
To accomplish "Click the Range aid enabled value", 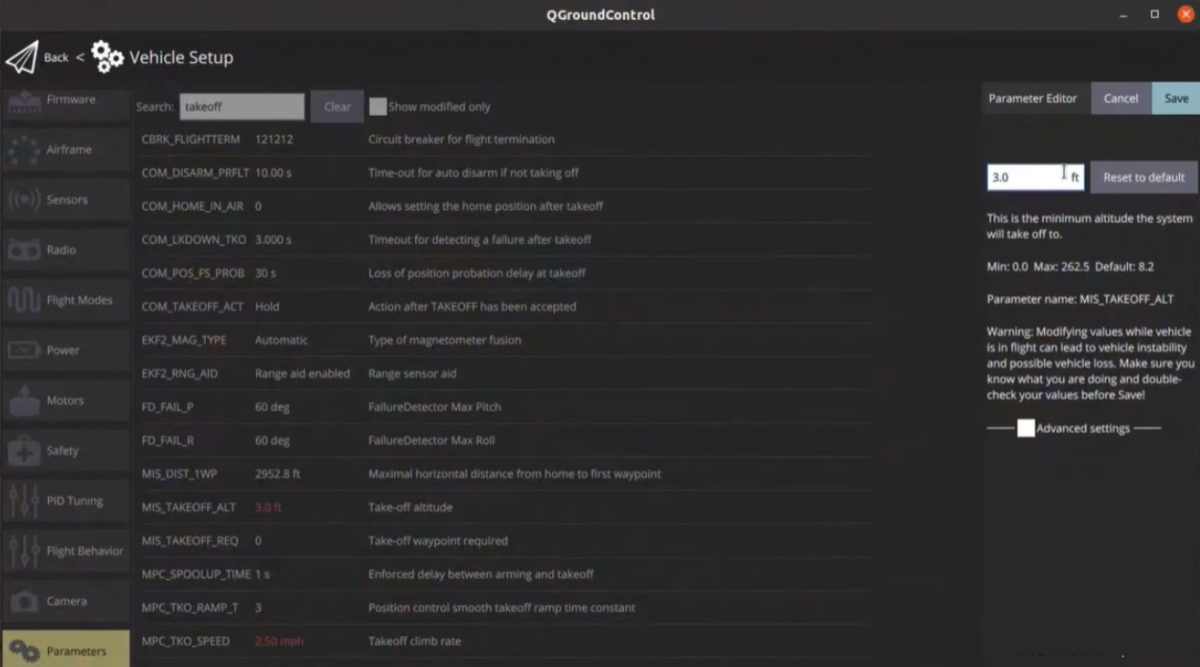I will point(302,374).
